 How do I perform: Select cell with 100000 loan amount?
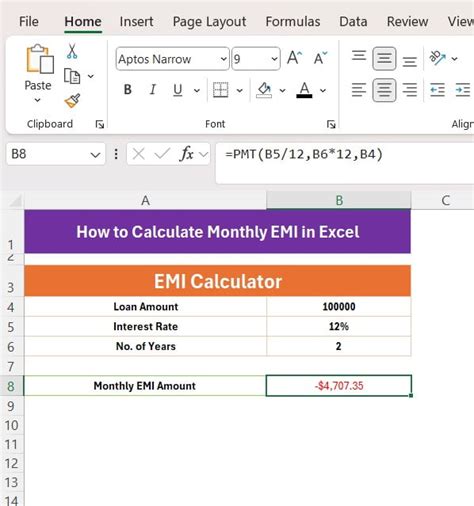(339, 307)
